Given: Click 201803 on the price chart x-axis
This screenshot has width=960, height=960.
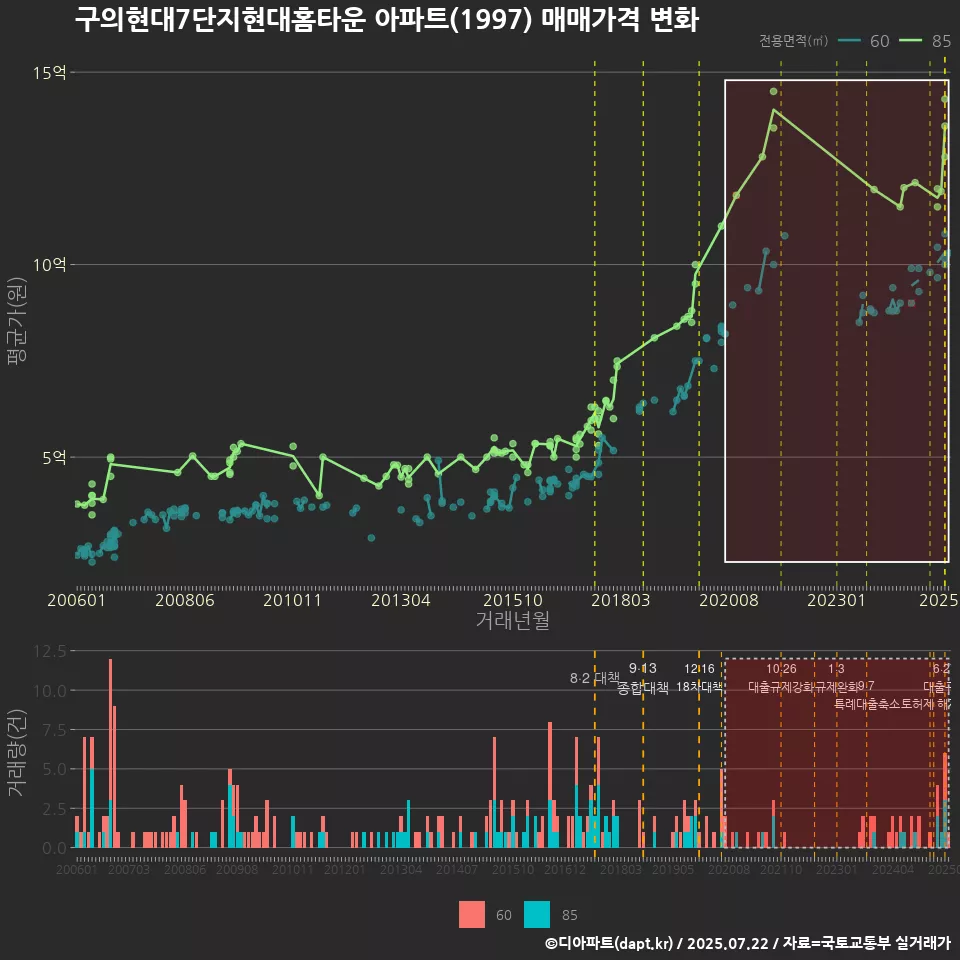Looking at the screenshot, I should [x=620, y=600].
